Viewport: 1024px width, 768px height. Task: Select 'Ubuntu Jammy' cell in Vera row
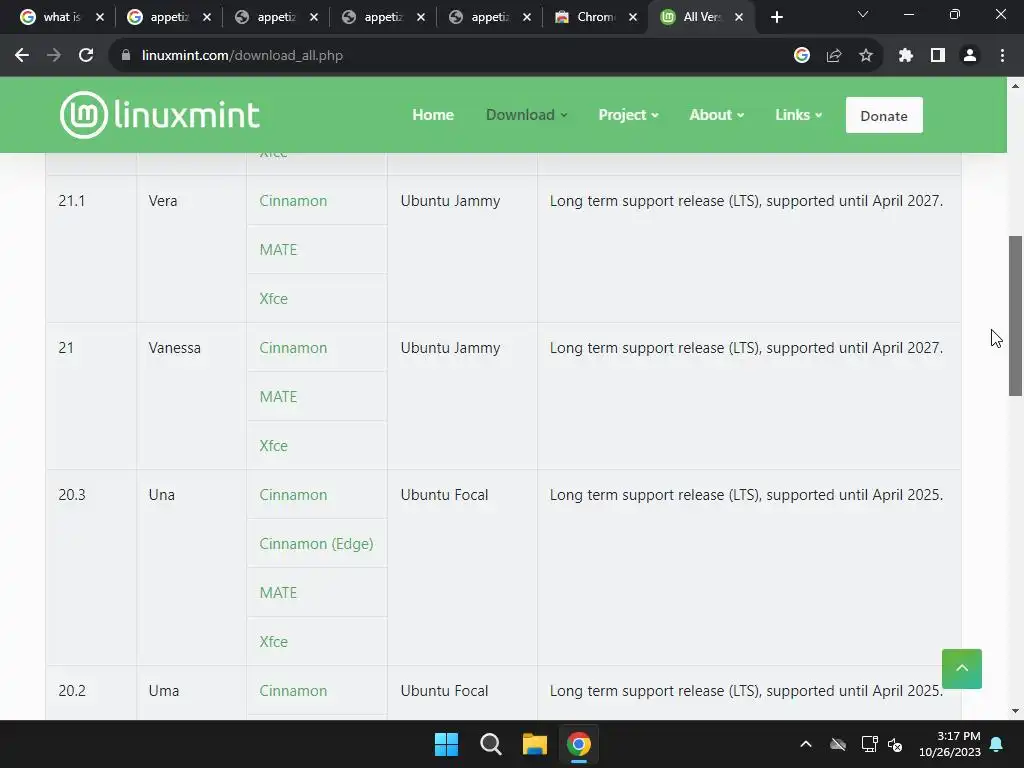(x=450, y=201)
